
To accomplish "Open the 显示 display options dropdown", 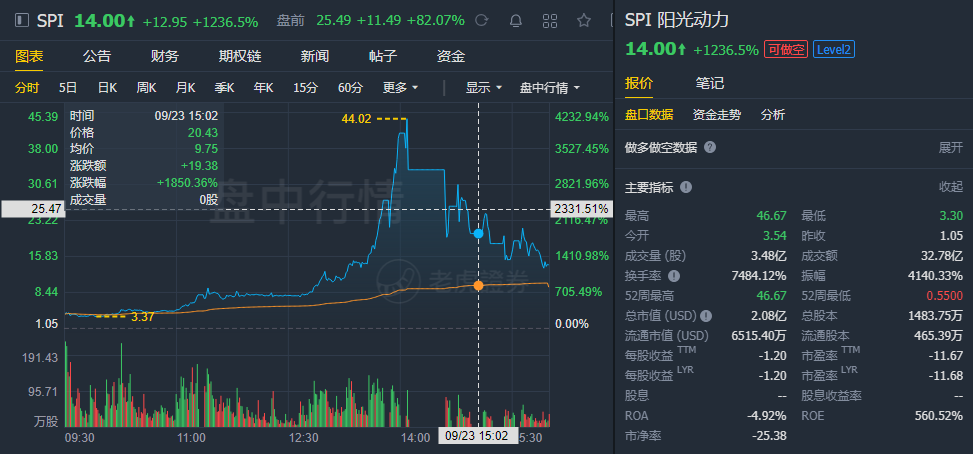I will pos(484,88).
